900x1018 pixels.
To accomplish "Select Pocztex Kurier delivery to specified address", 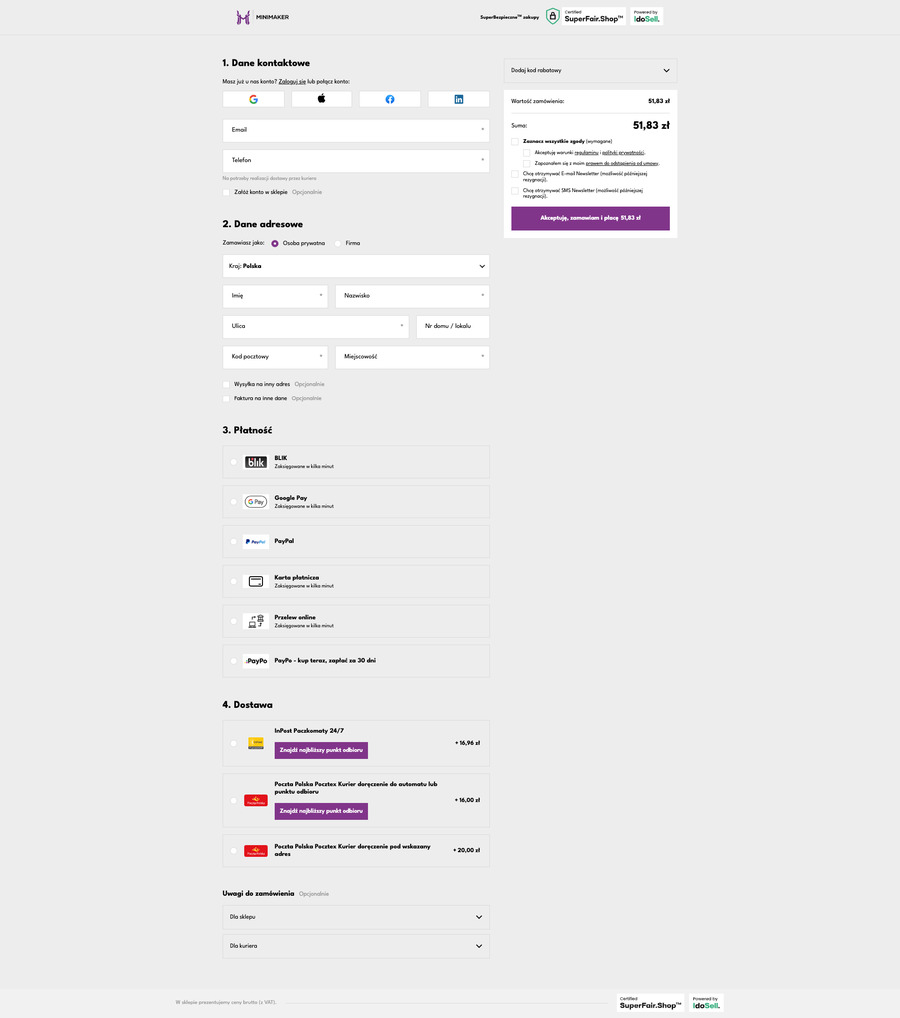I will (234, 851).
